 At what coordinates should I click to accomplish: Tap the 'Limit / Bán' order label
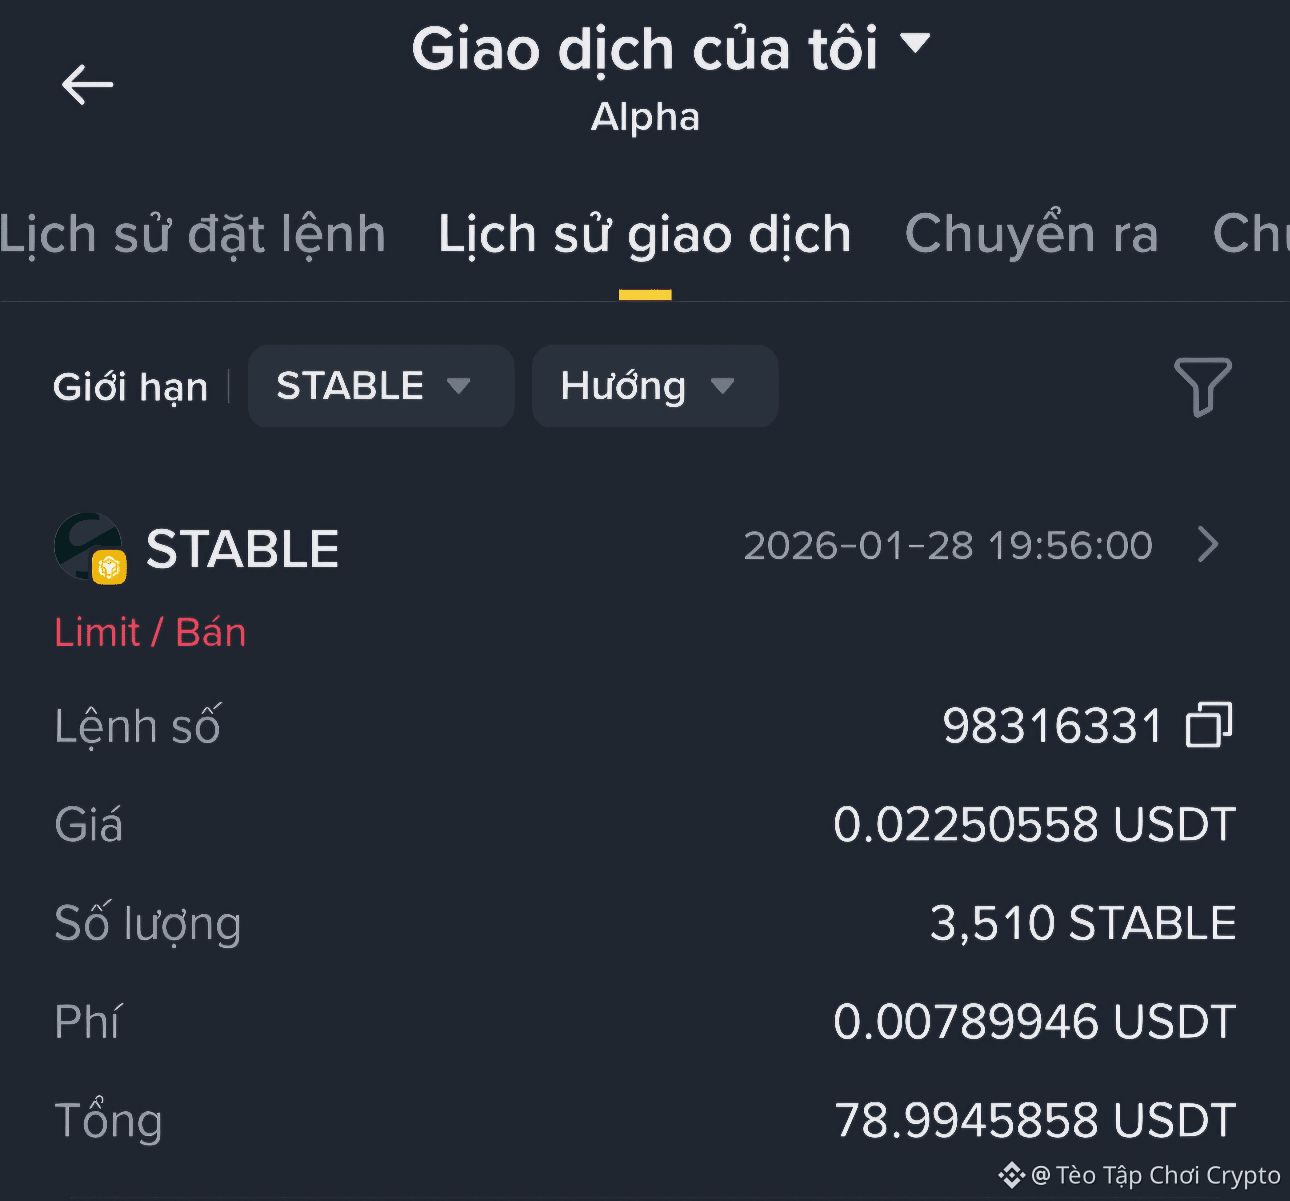coord(150,632)
